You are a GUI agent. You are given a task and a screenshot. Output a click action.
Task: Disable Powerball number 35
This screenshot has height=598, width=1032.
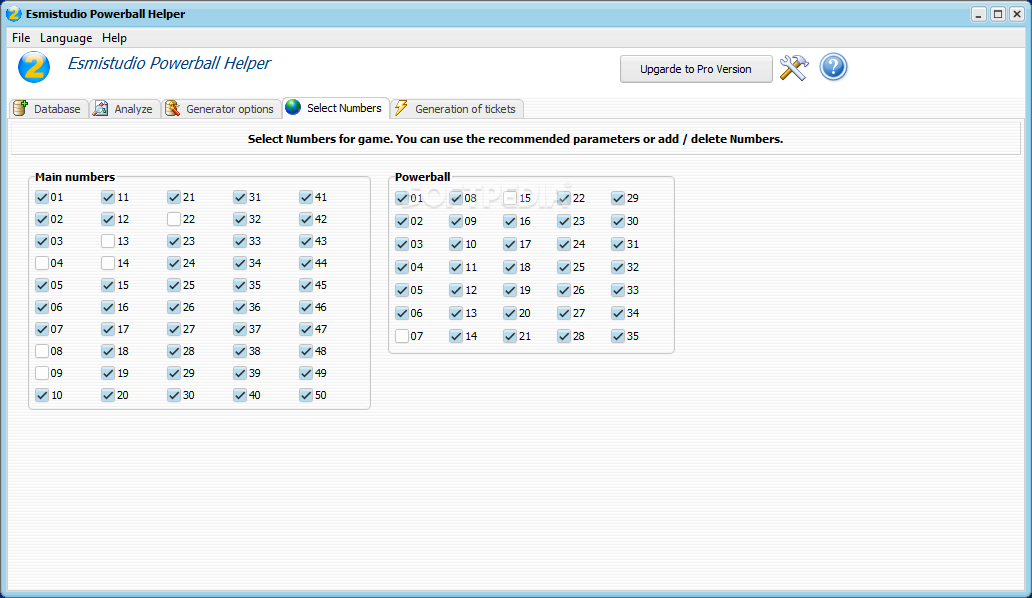click(x=618, y=336)
